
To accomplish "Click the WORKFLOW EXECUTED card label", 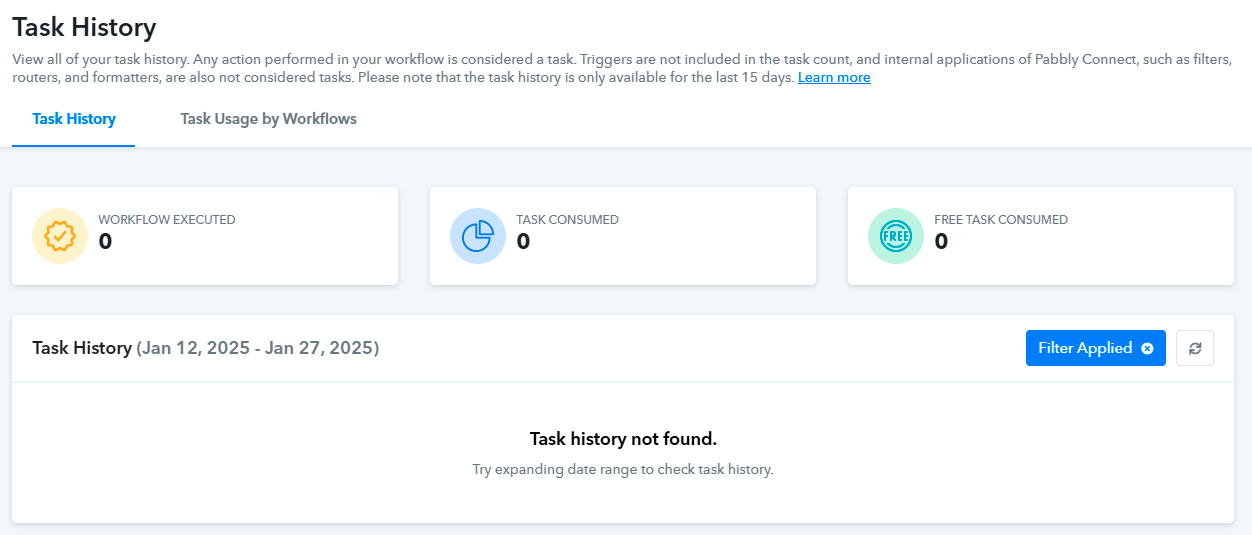I will point(167,220).
